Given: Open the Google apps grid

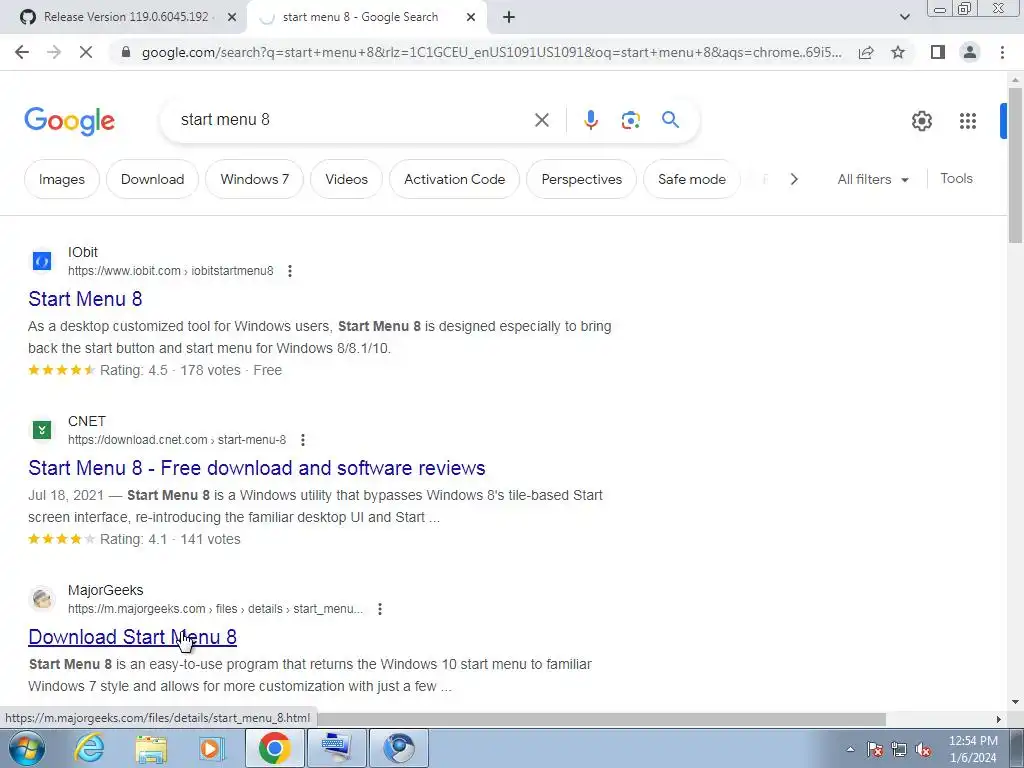Looking at the screenshot, I should click(968, 121).
